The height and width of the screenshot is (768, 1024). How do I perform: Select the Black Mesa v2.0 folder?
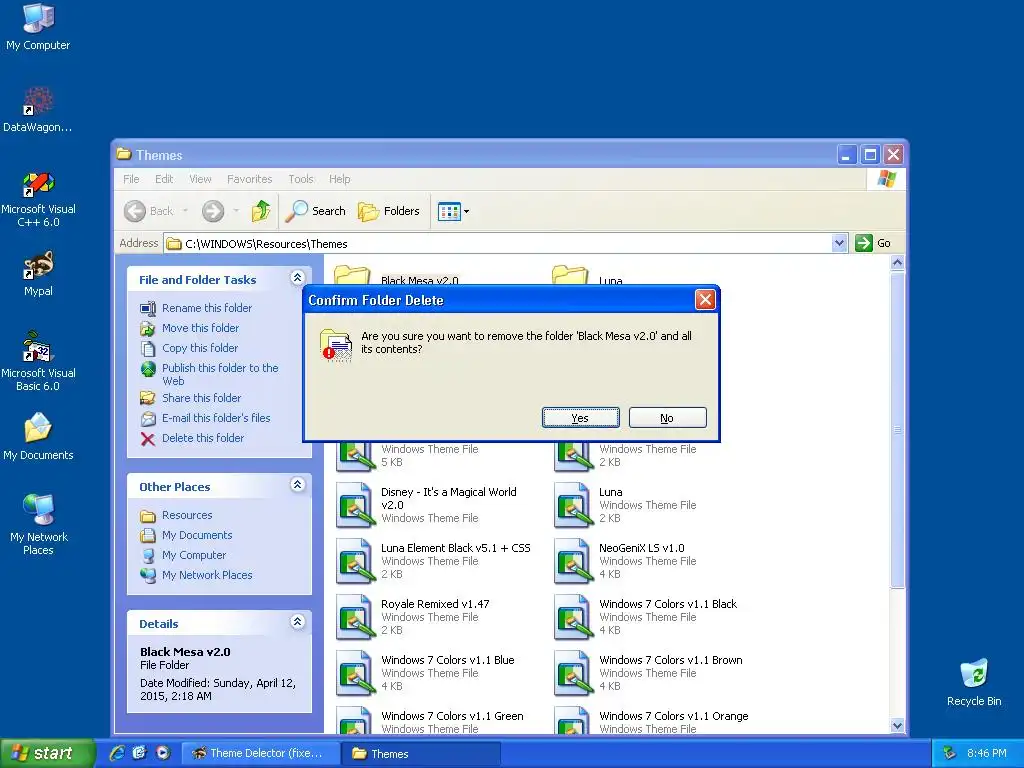tap(398, 277)
